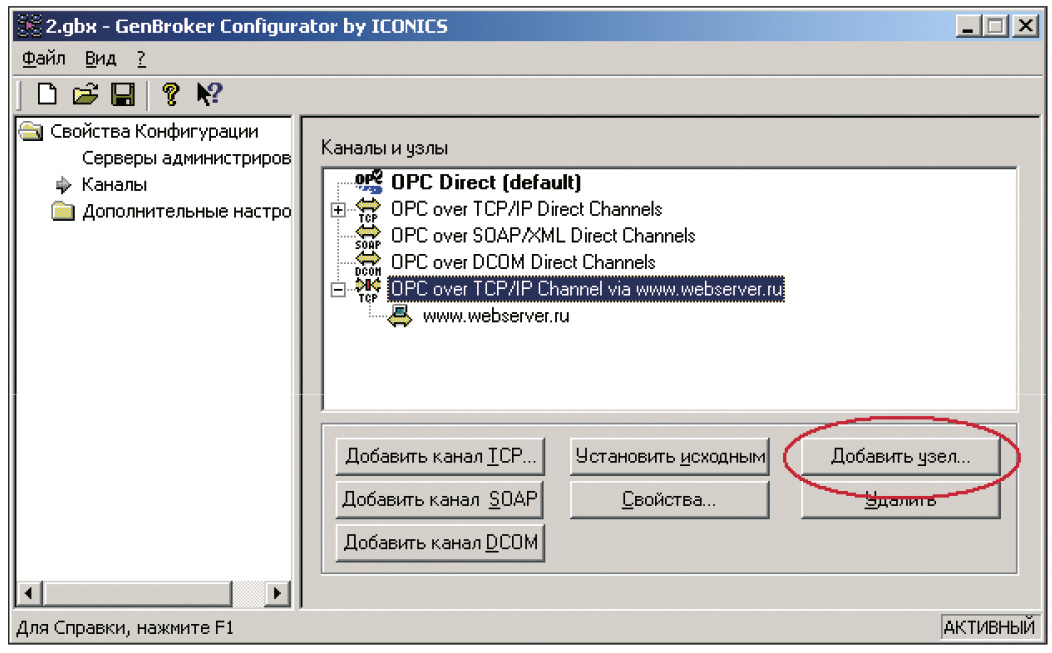Activate the context help arrow-question icon
The height and width of the screenshot is (653, 1052).
click(x=209, y=94)
